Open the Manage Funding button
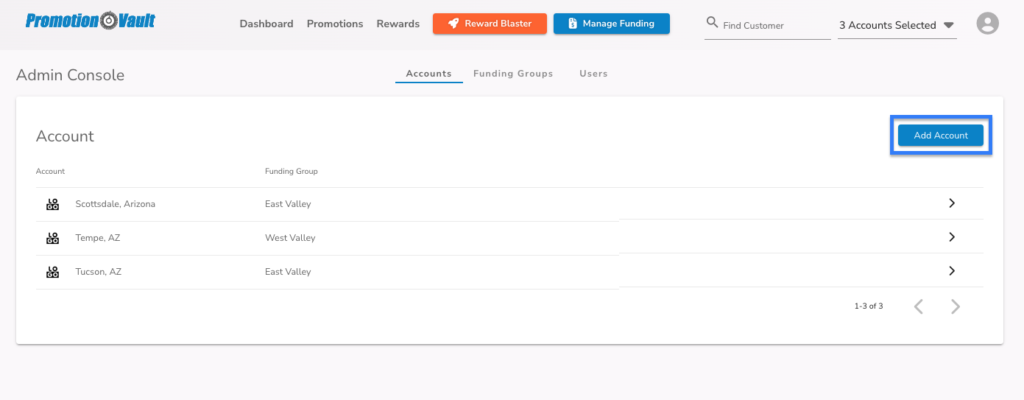 point(611,24)
